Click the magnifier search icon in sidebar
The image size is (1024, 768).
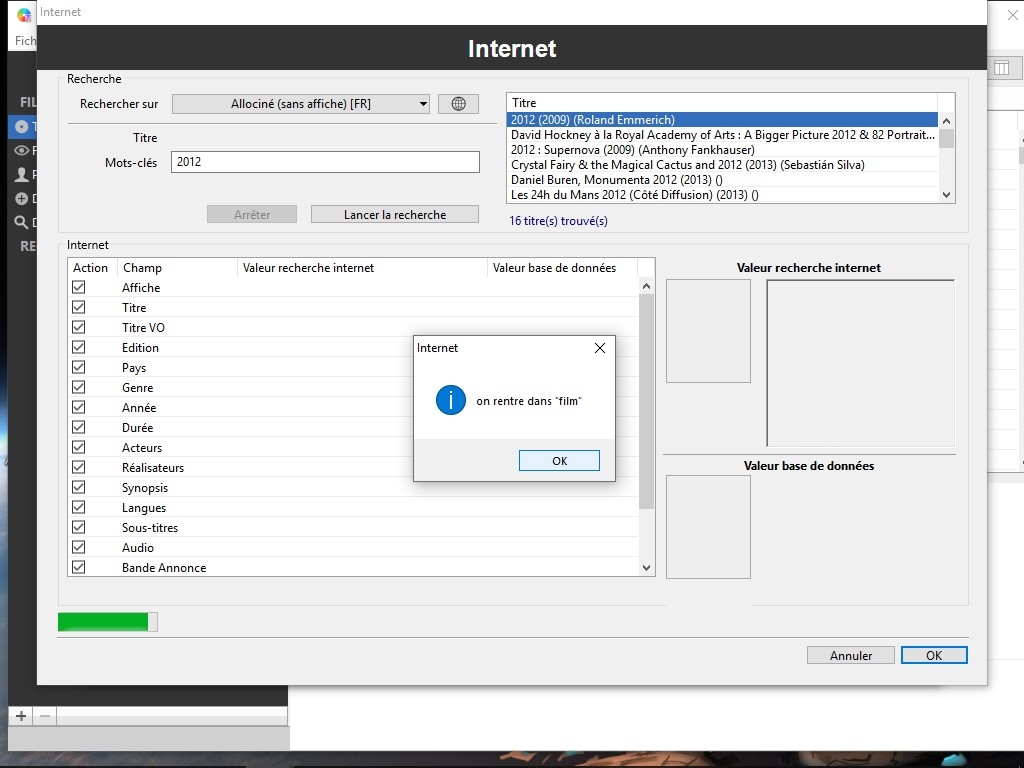coord(21,223)
